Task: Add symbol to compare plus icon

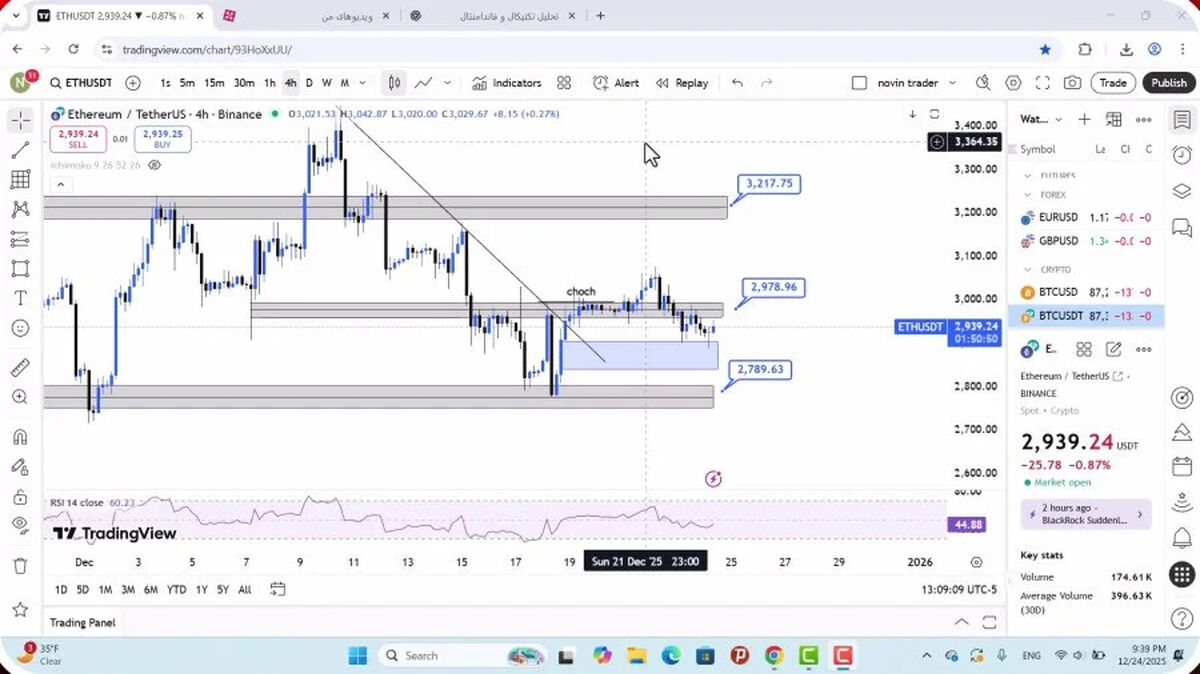Action: 133,83
